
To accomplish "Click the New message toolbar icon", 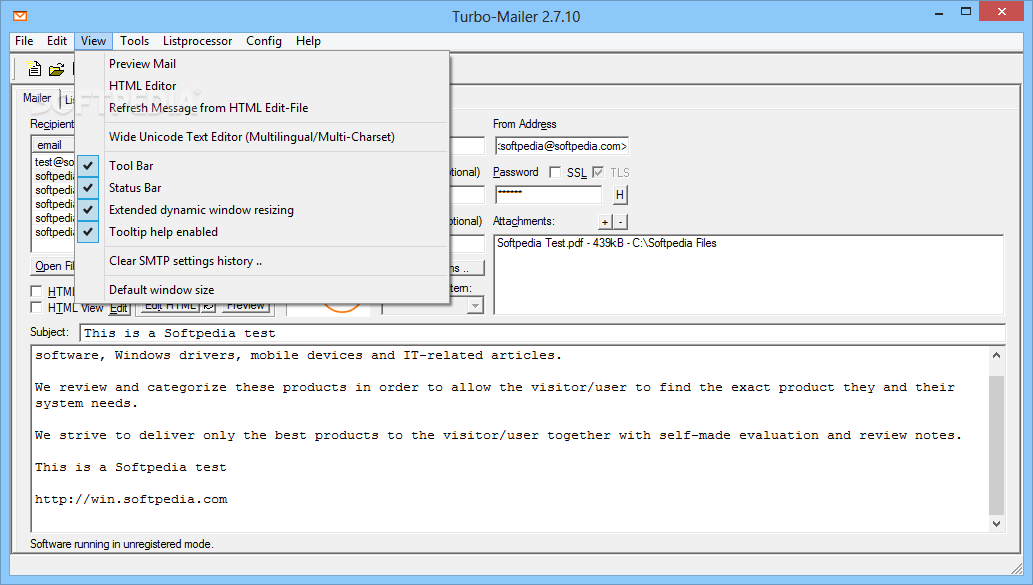I will (x=34, y=69).
